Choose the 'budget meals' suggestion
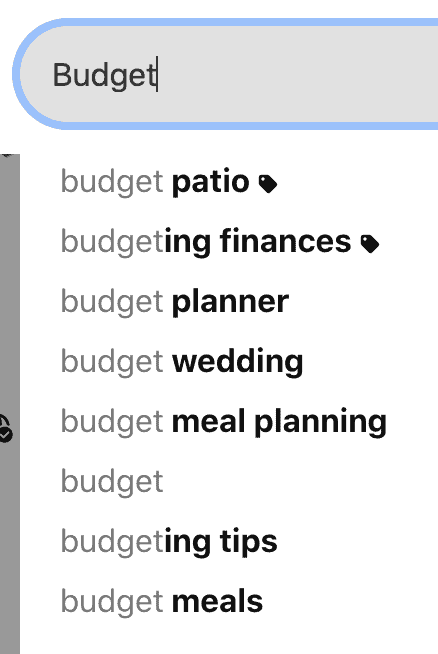Image resolution: width=438 pixels, height=654 pixels. tap(229, 603)
